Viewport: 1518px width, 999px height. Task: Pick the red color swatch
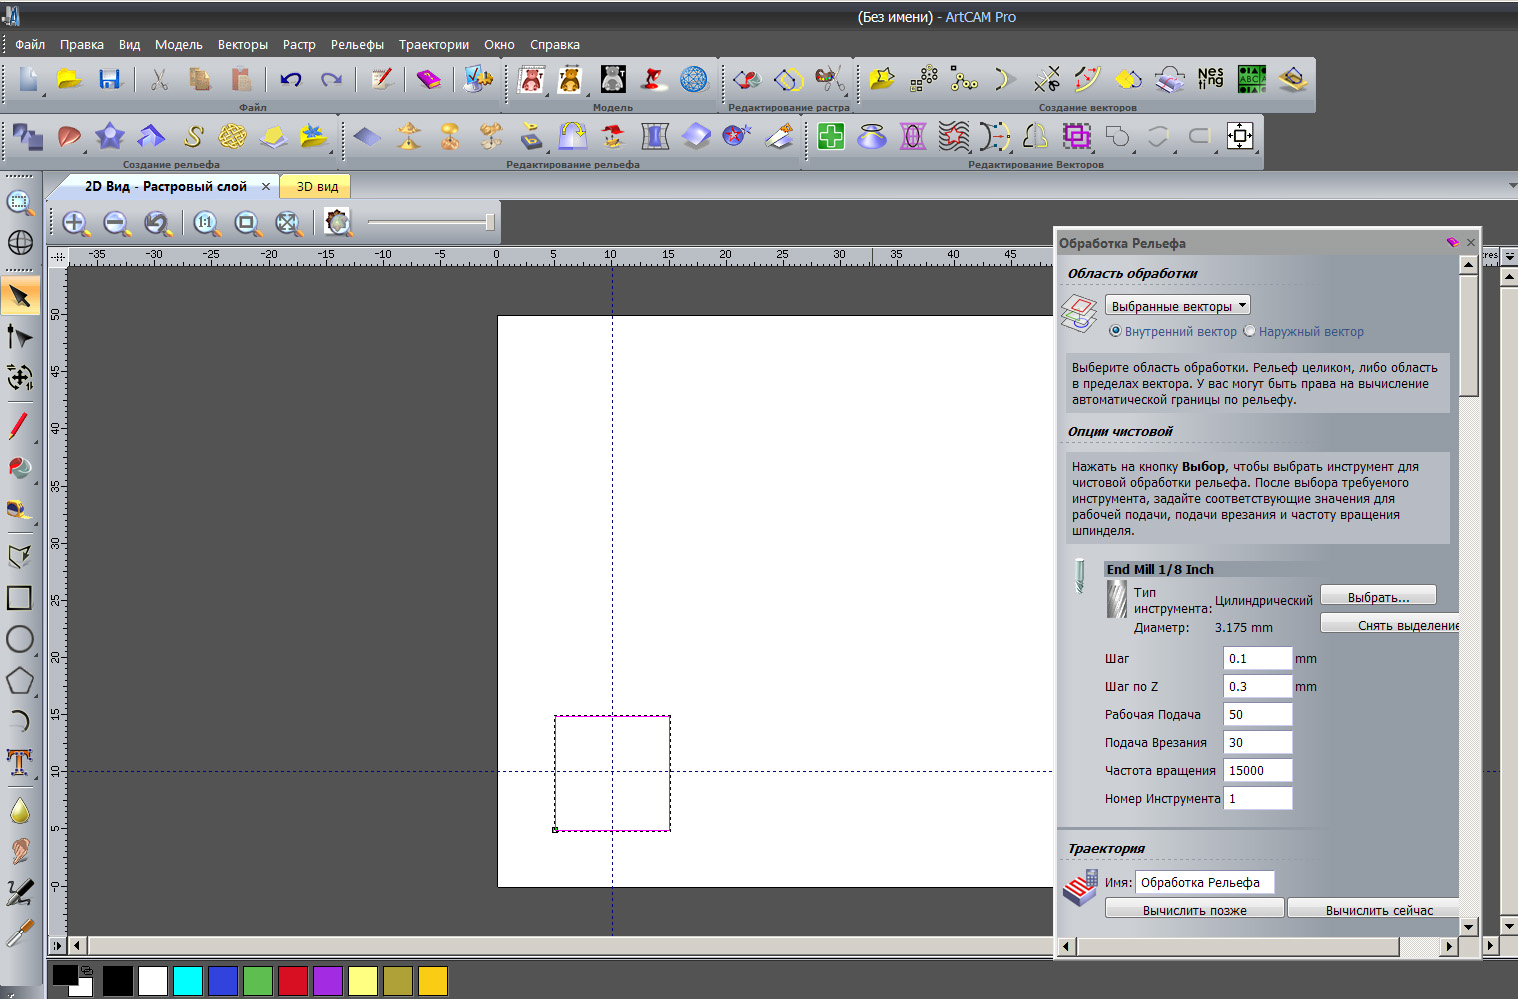point(293,981)
